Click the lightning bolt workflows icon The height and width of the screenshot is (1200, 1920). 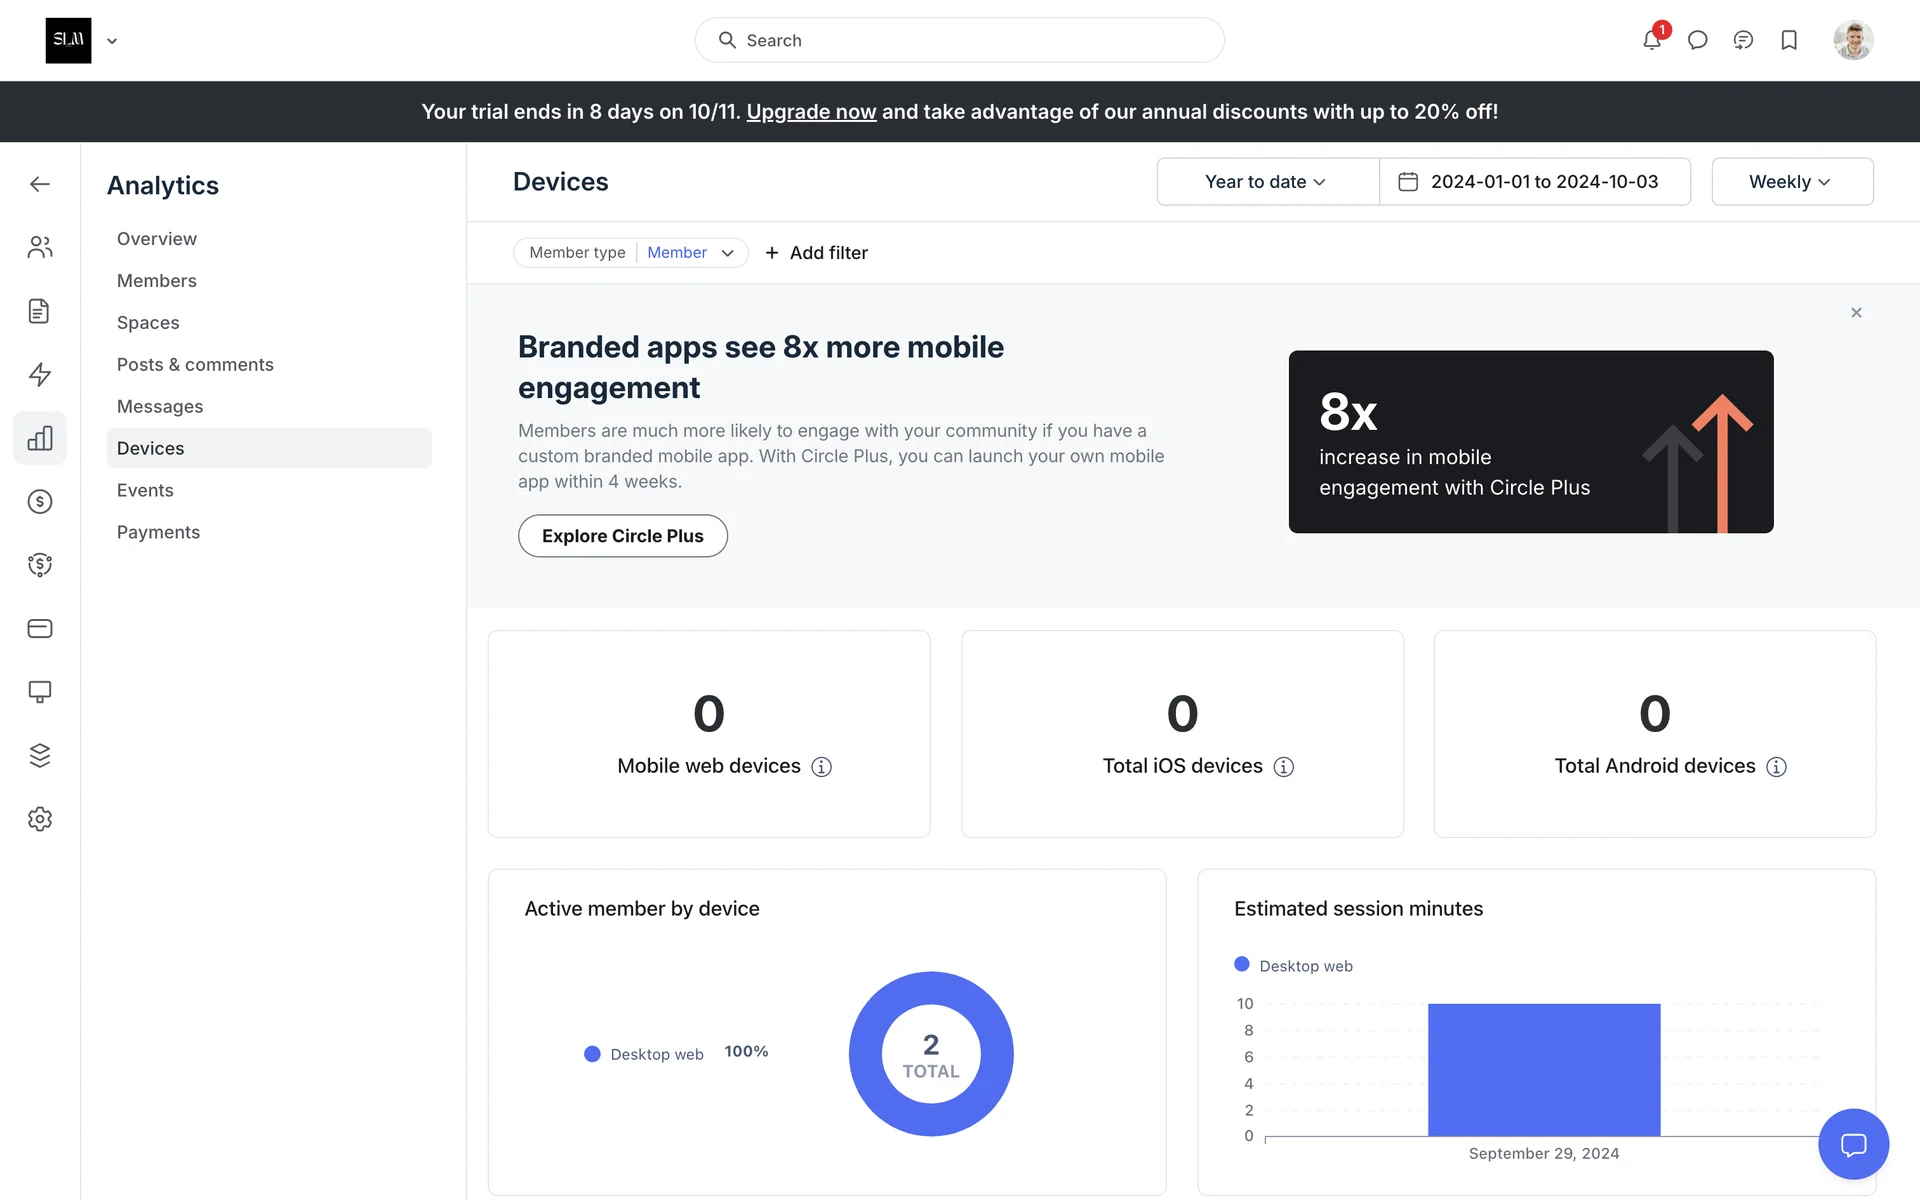40,374
